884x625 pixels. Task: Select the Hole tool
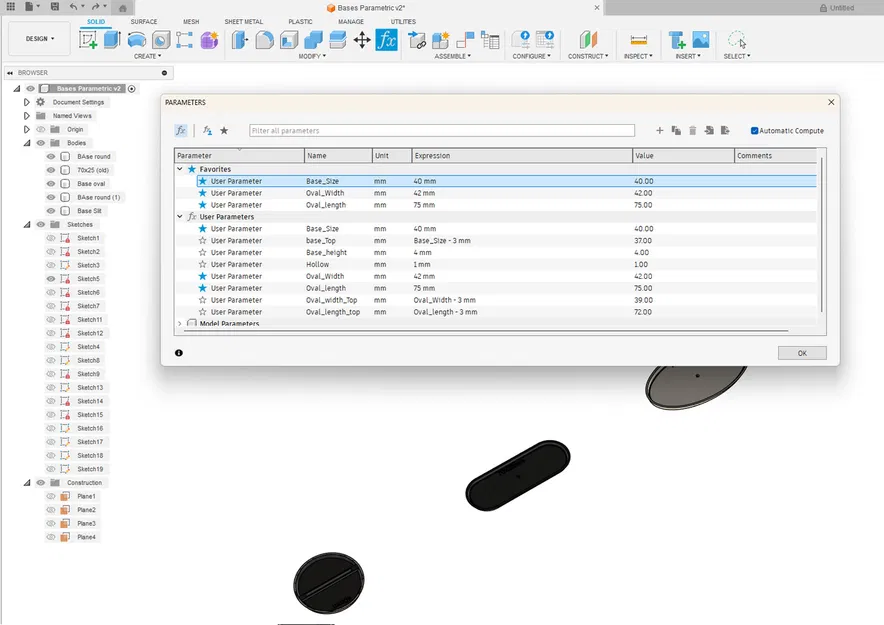pos(161,40)
